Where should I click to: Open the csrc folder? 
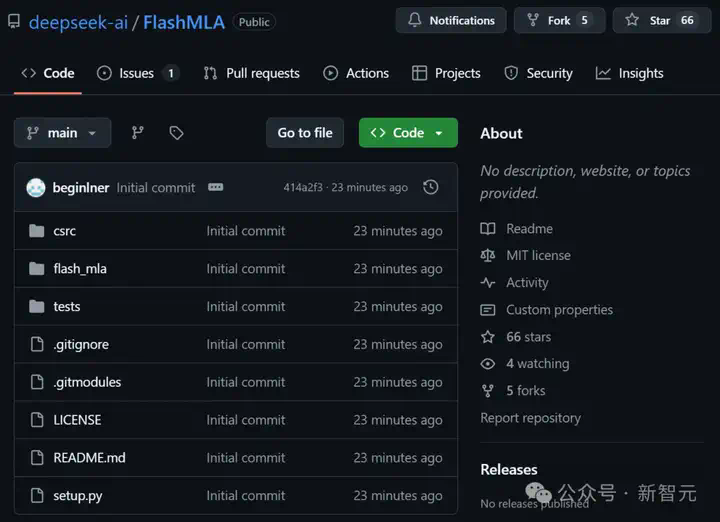[x=64, y=231]
